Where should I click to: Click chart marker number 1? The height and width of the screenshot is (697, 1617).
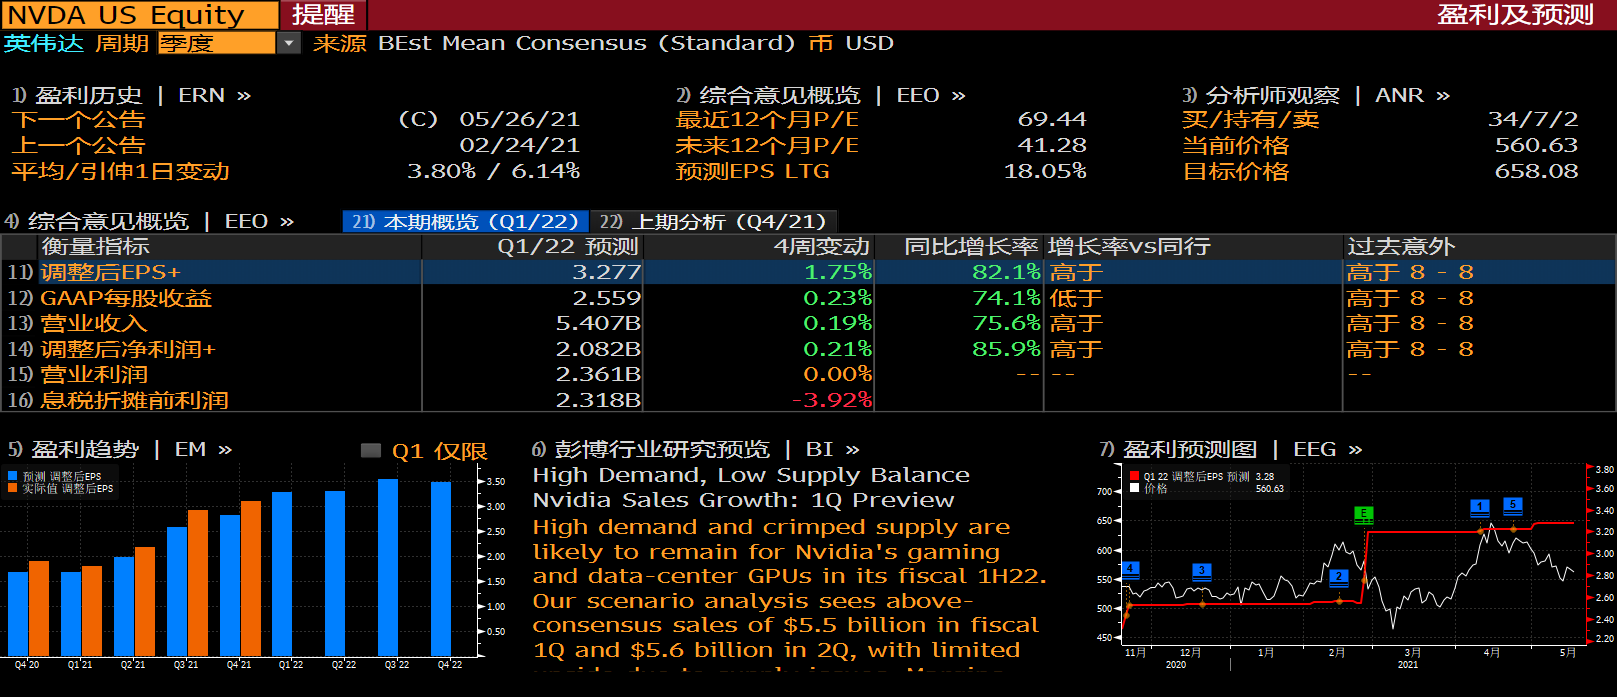(1480, 507)
